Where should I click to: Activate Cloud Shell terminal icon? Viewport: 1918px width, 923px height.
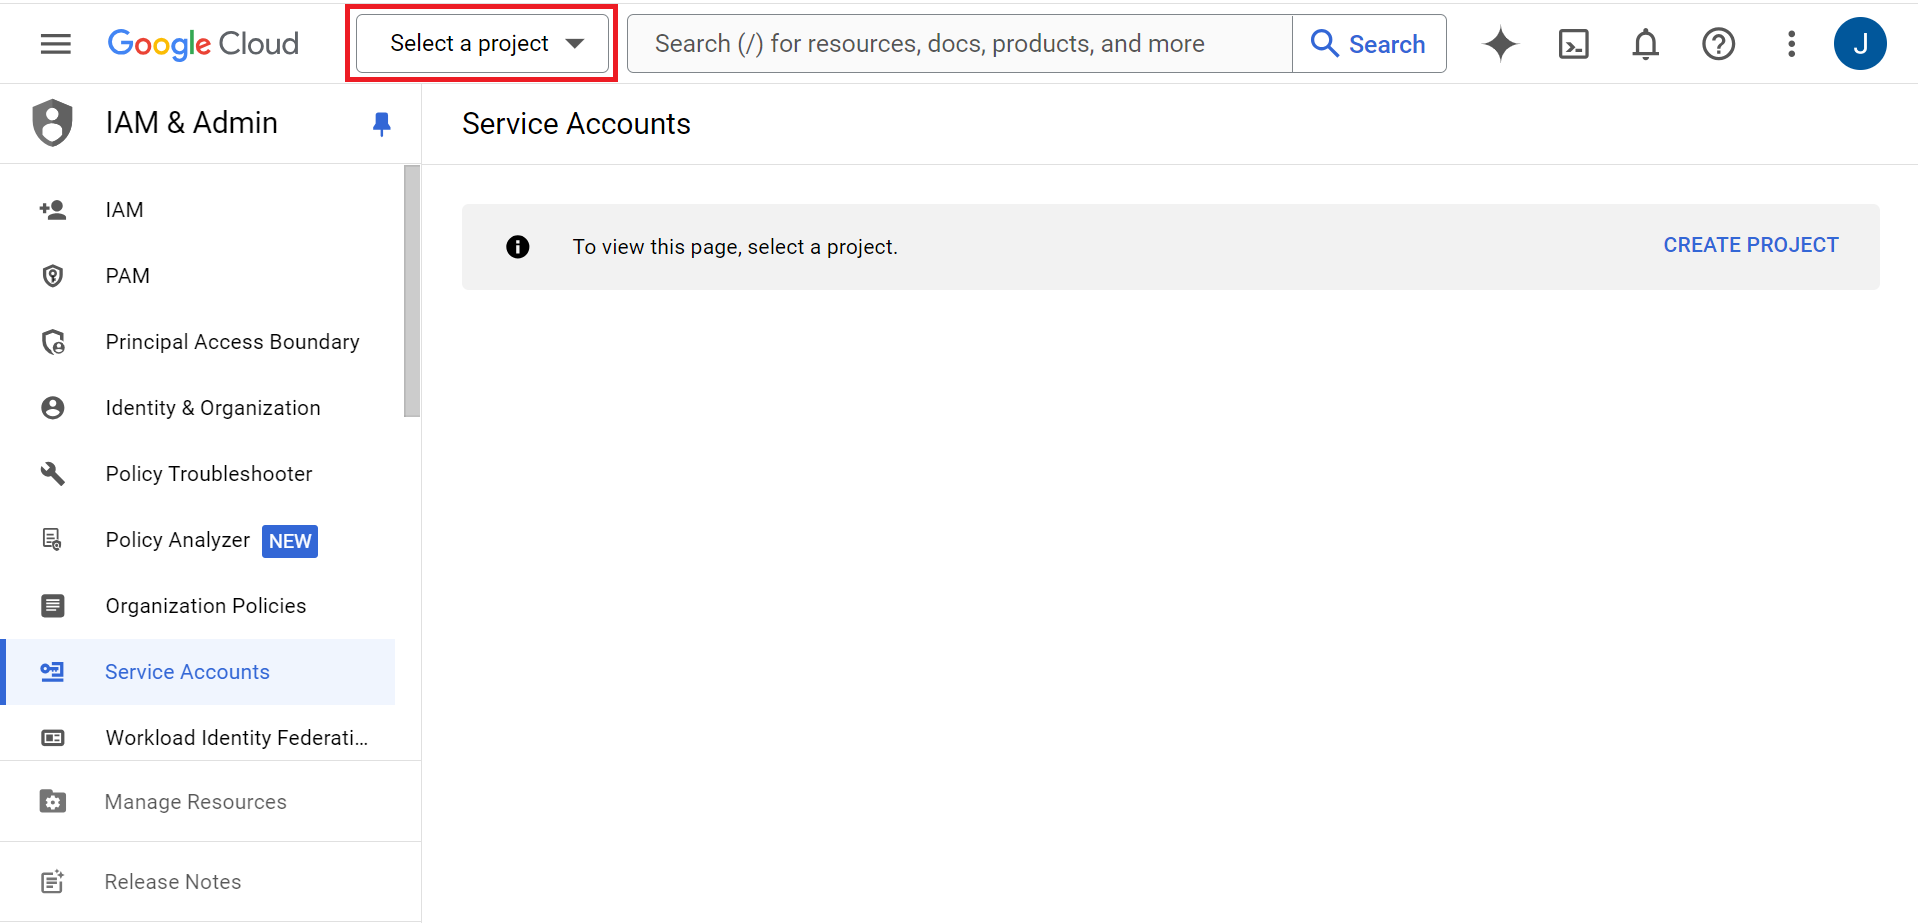pyautogui.click(x=1573, y=44)
